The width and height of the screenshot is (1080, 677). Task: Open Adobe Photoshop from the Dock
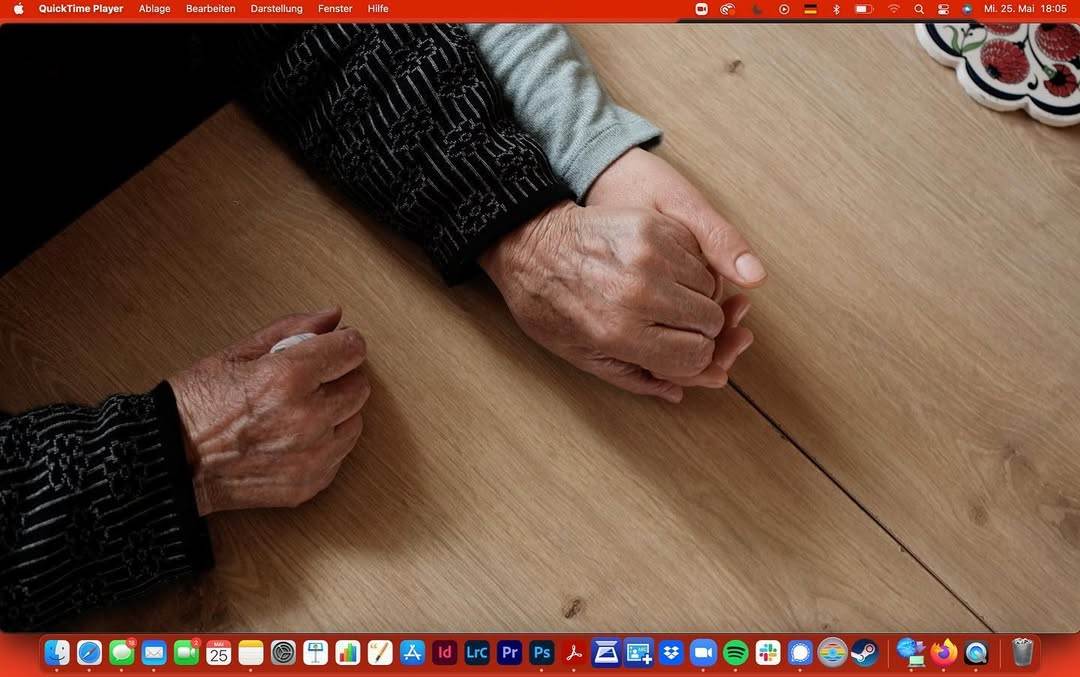(x=542, y=653)
